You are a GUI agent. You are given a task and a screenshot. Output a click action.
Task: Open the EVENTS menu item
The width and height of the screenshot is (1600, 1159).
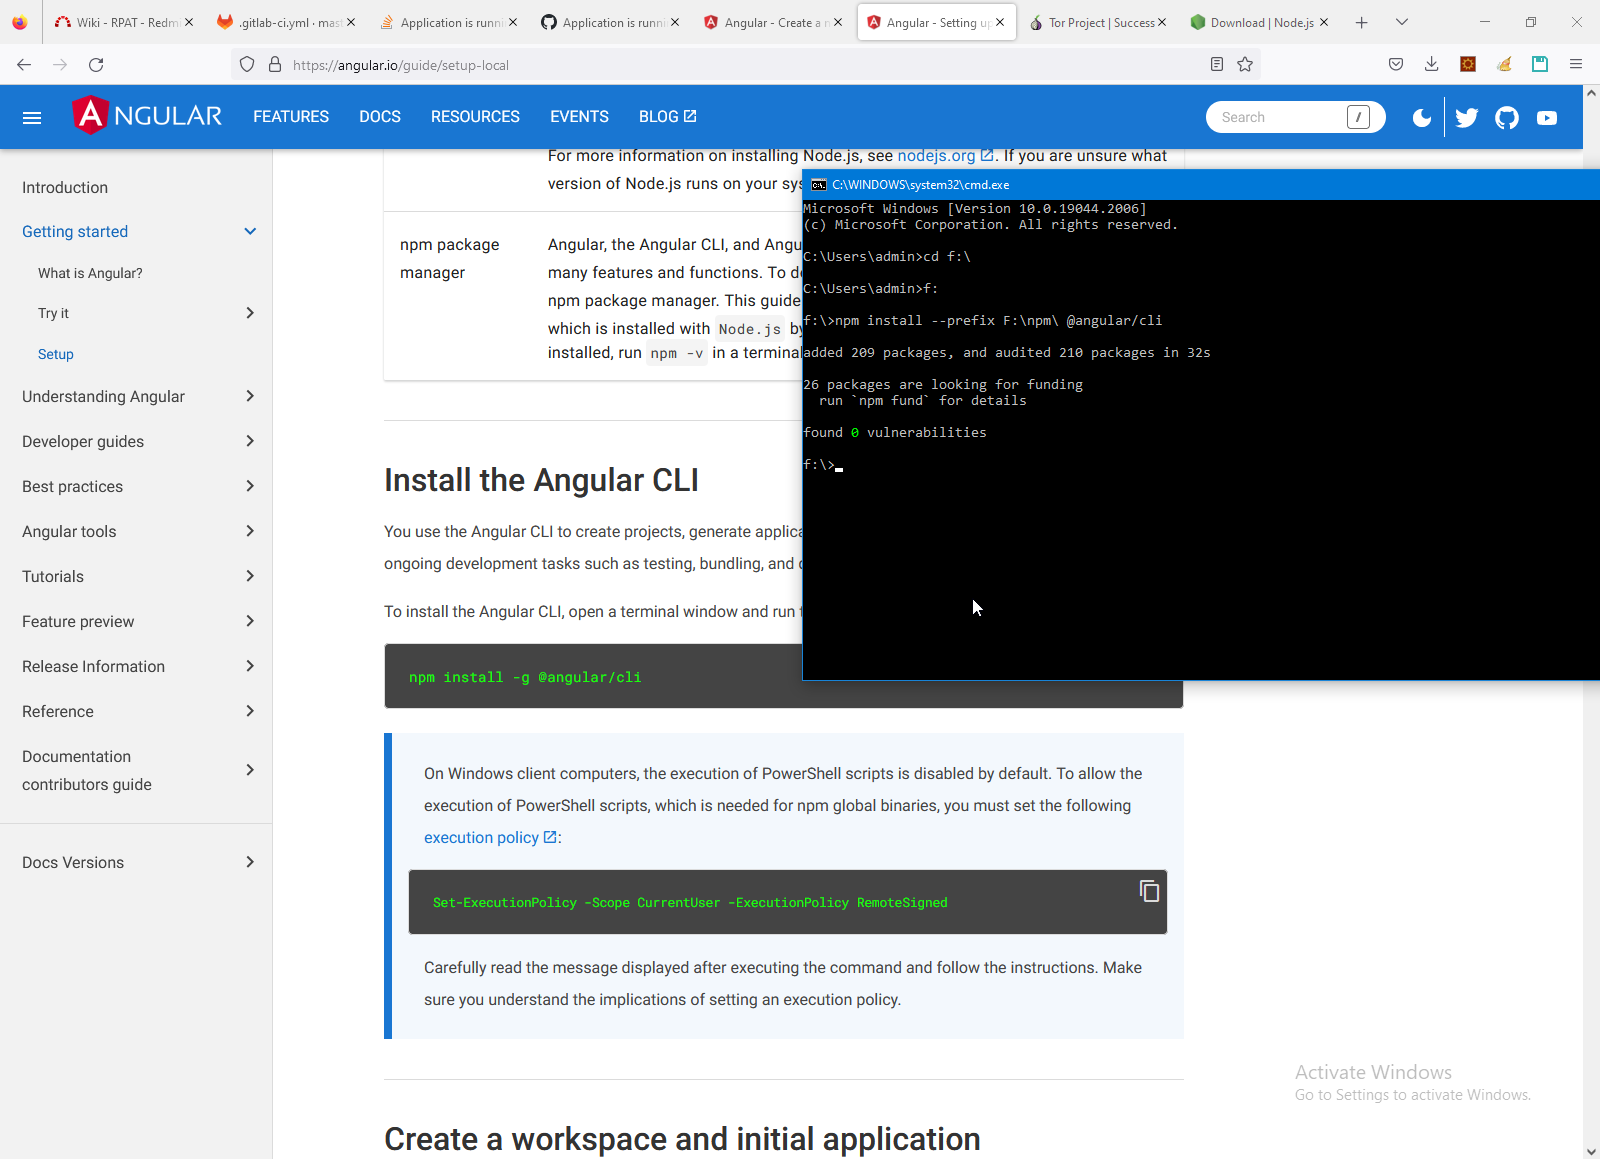coord(579,117)
